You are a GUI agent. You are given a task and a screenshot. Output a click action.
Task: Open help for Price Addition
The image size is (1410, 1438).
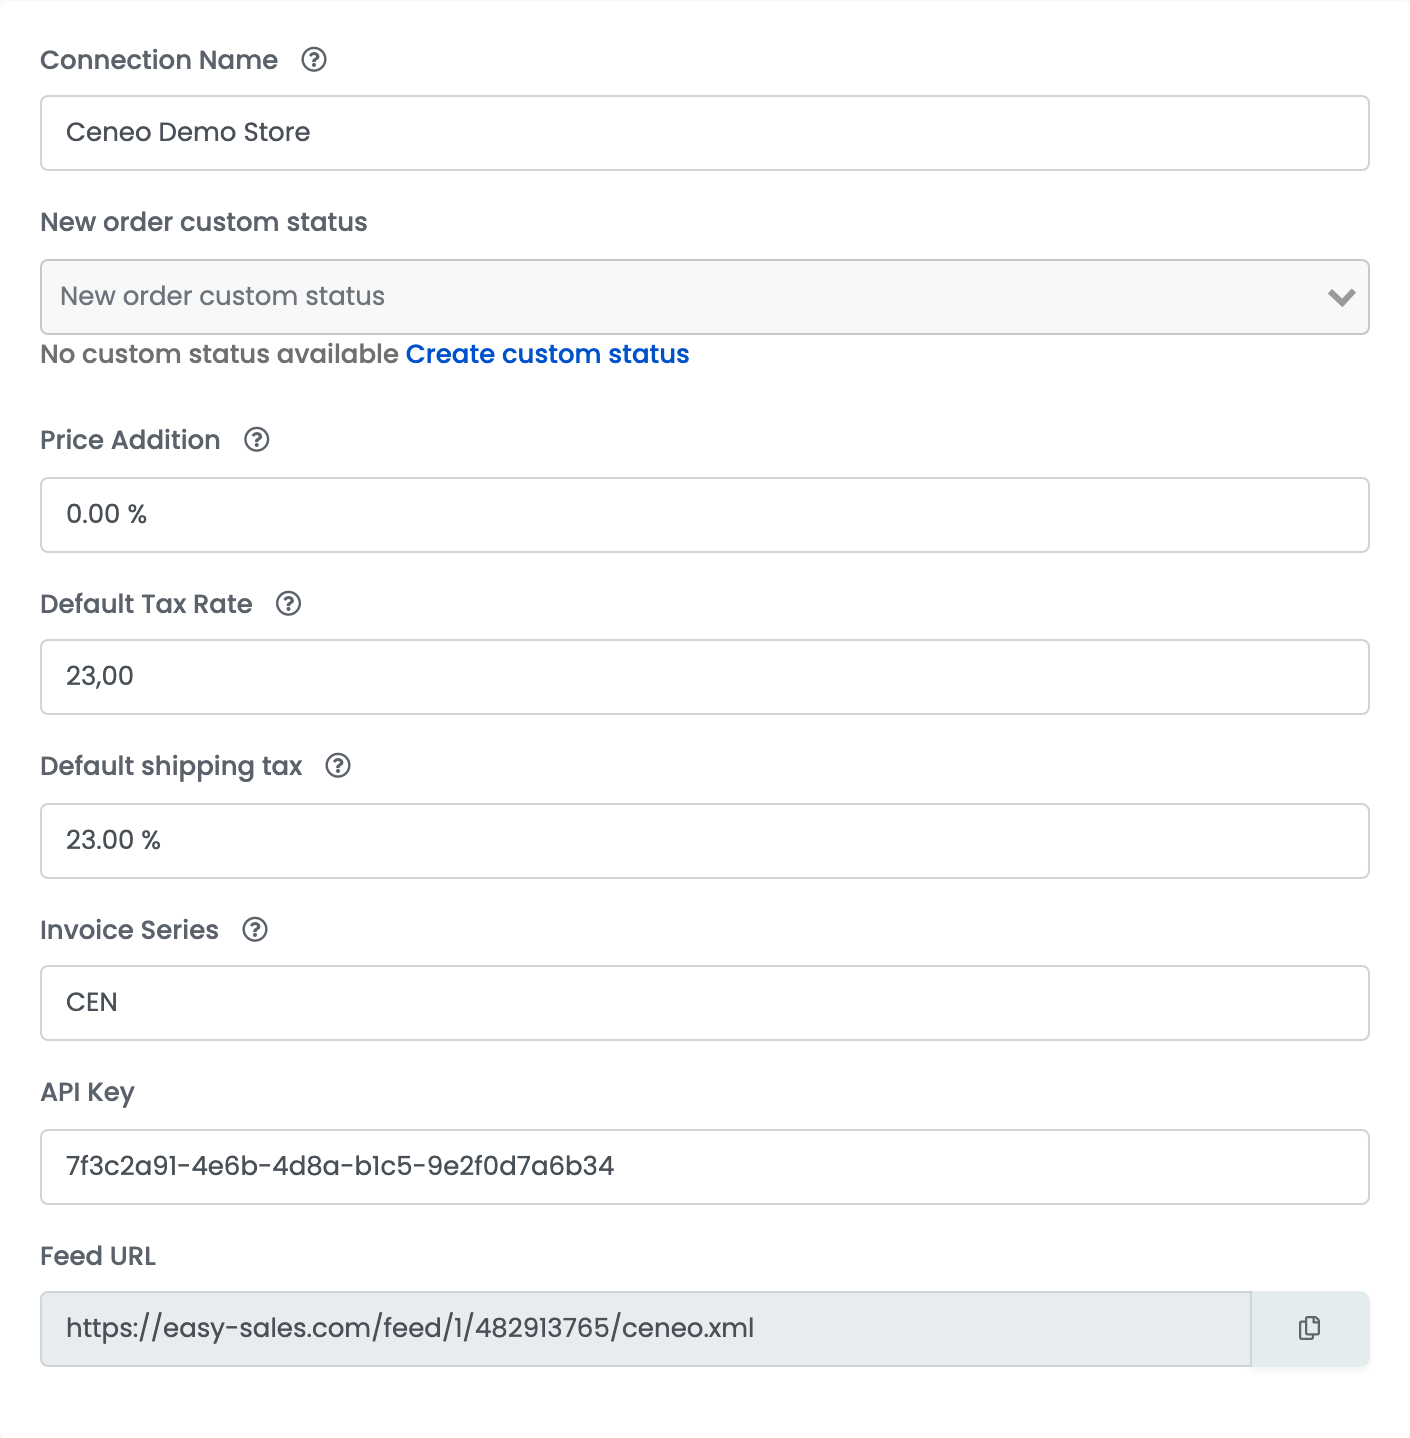257,440
